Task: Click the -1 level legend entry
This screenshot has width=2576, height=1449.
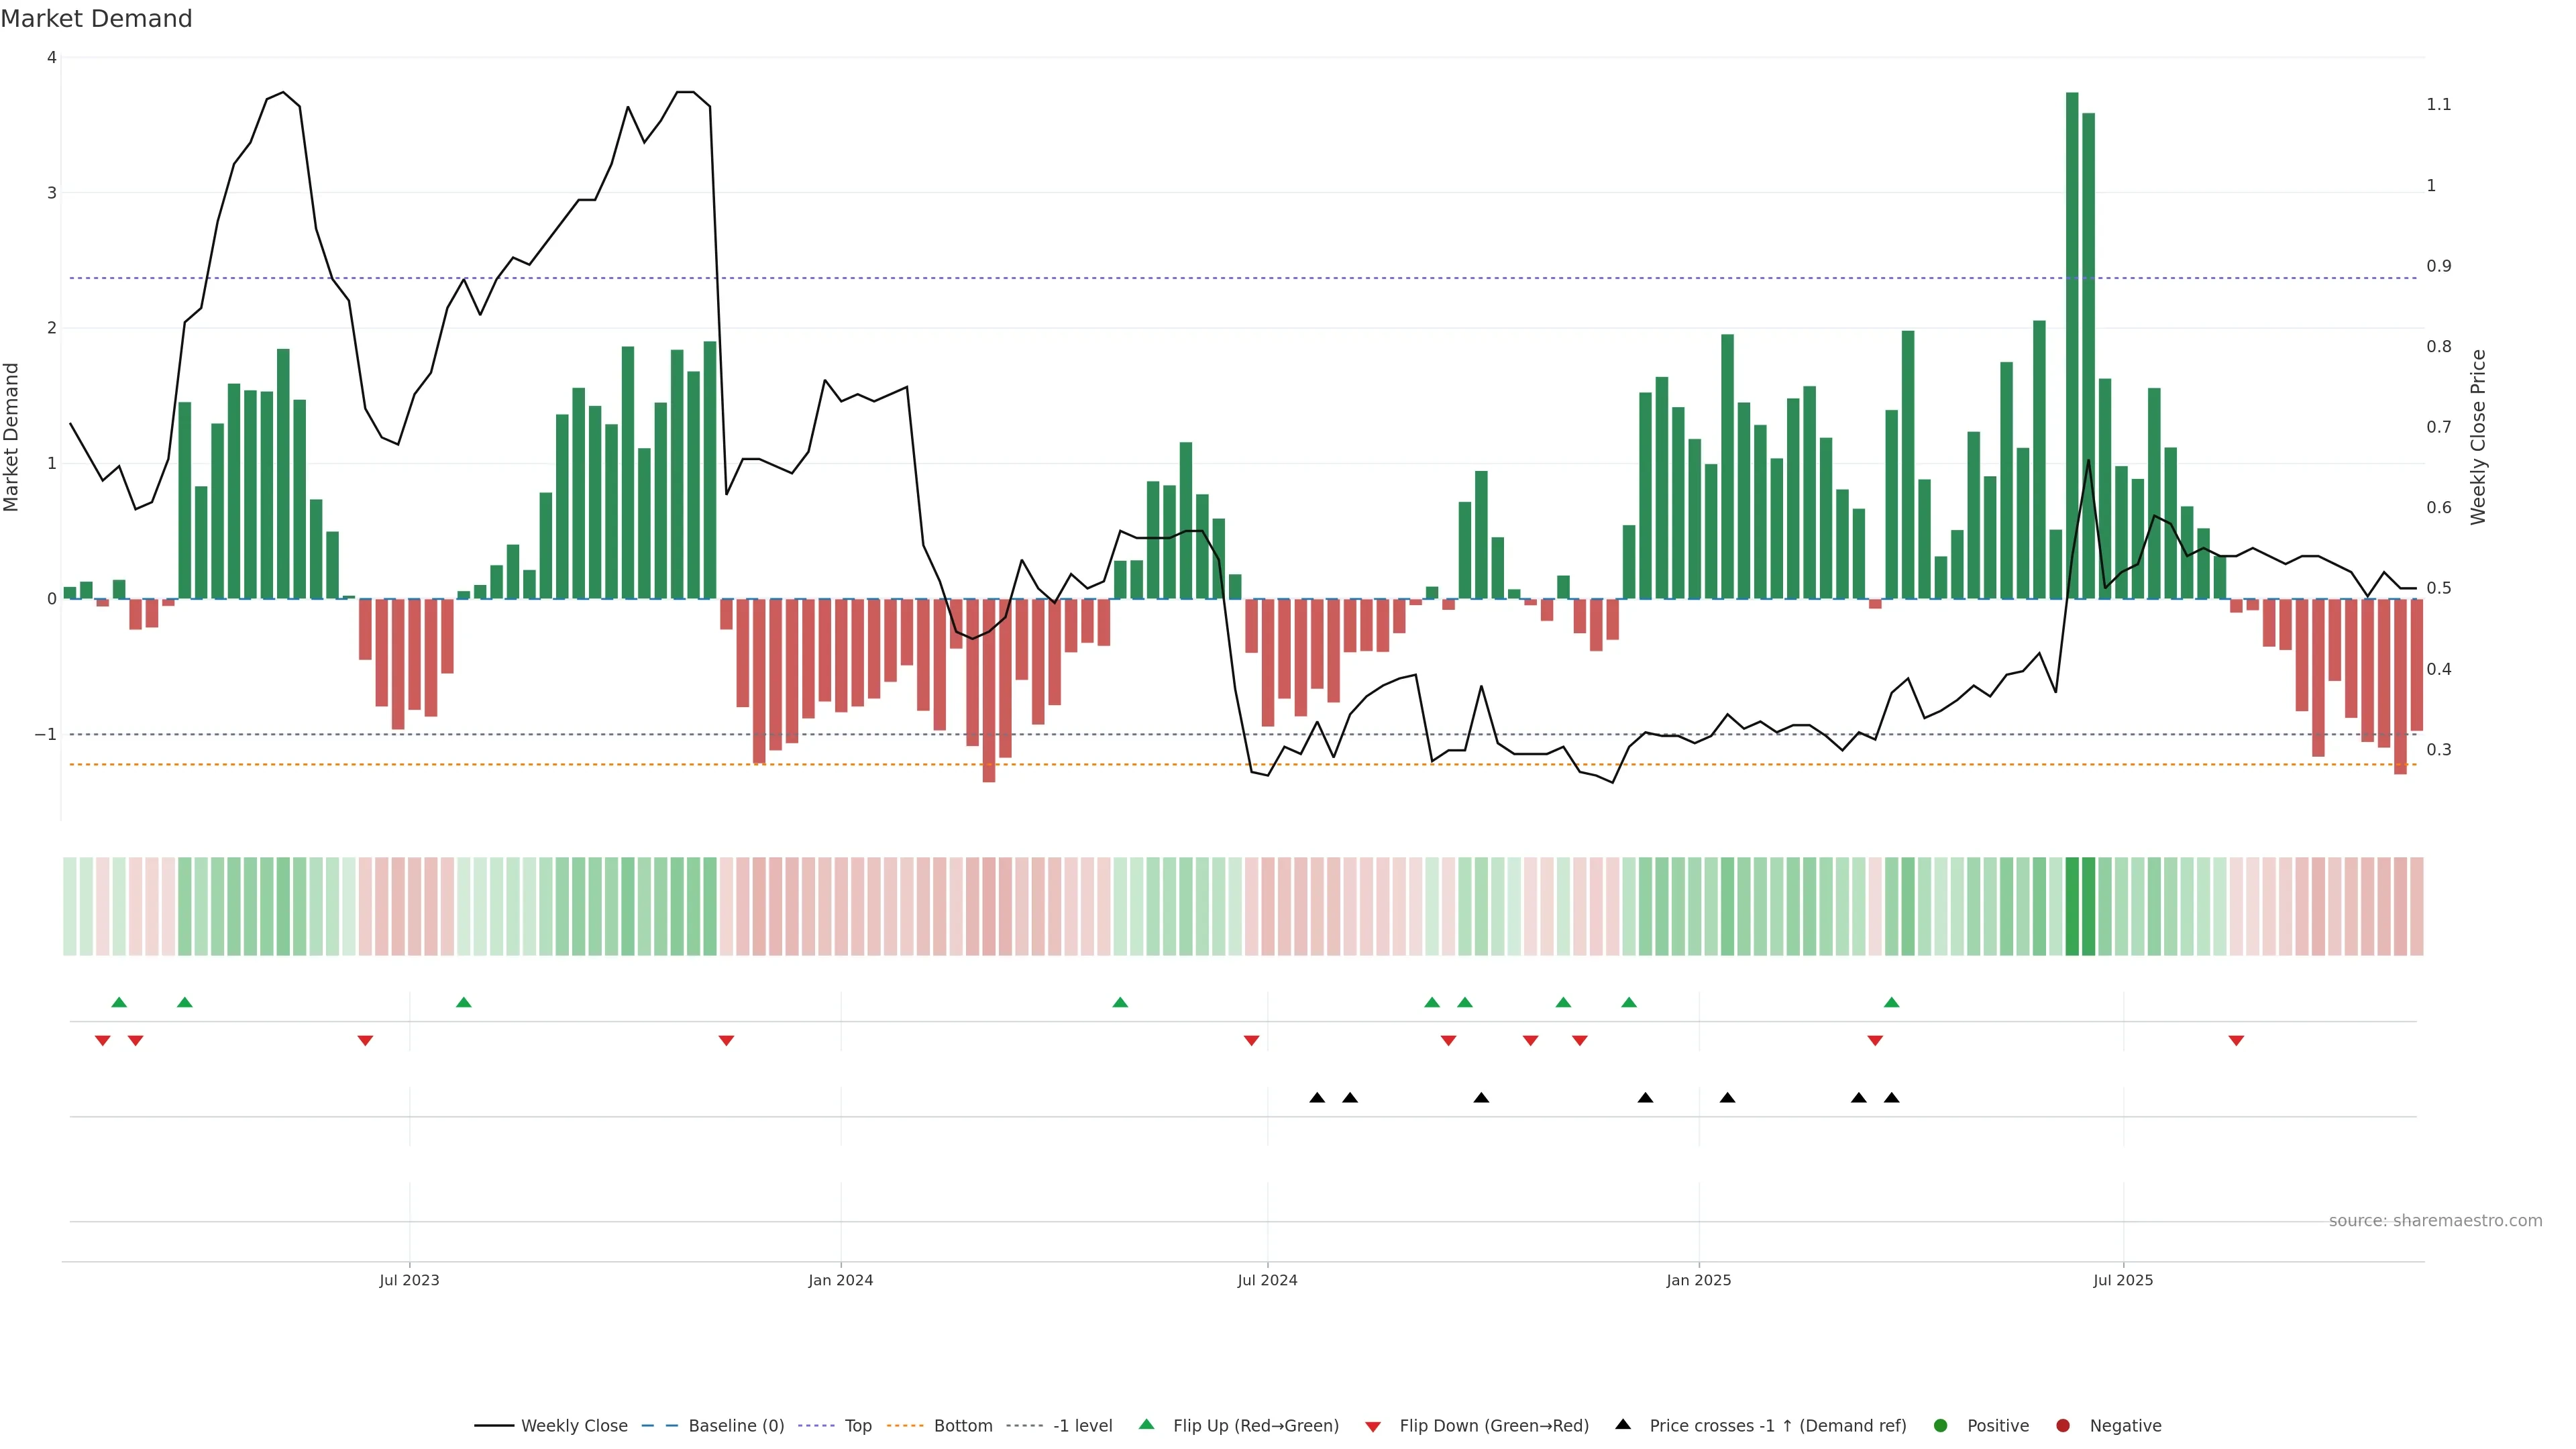Action: coord(1082,1426)
